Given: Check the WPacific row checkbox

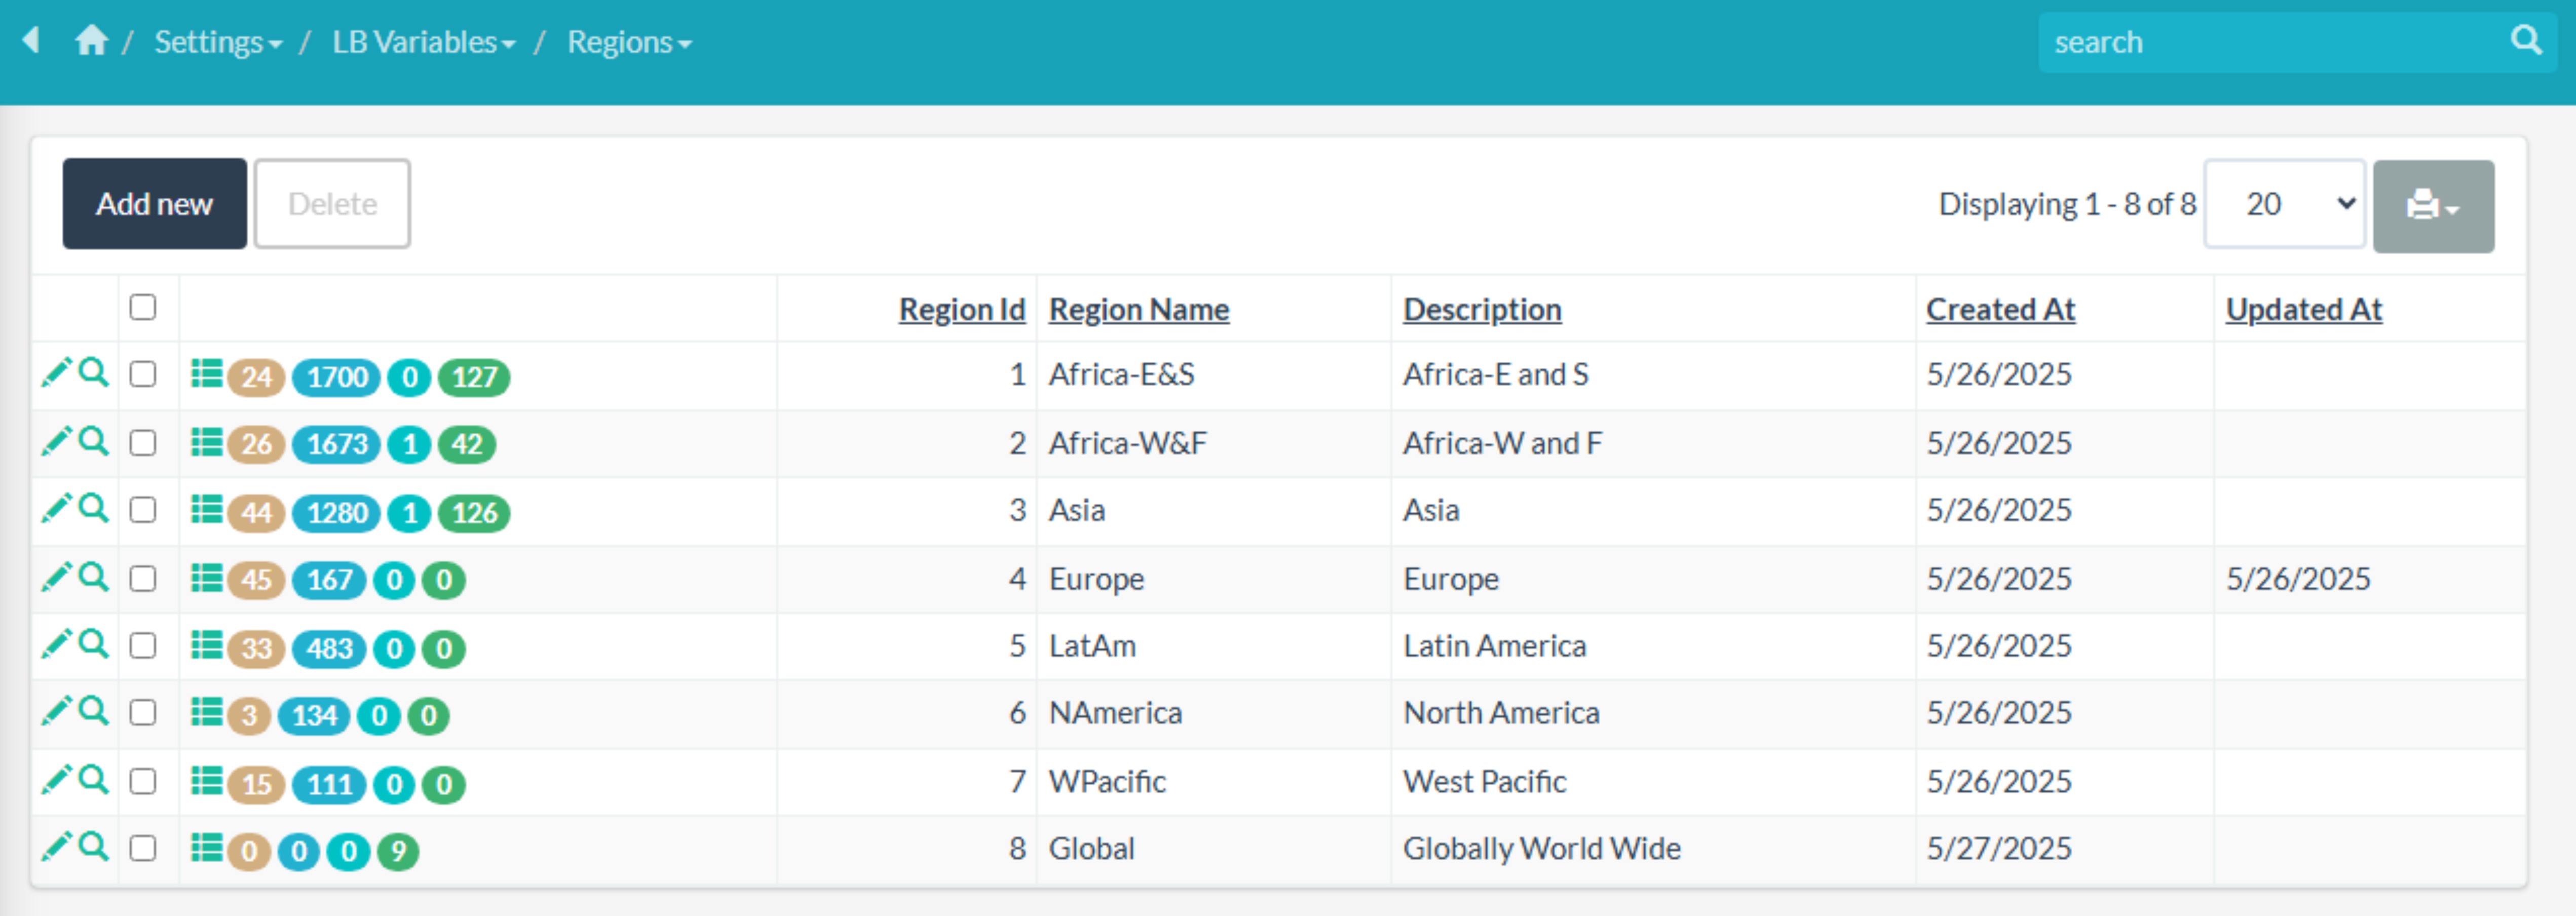Looking at the screenshot, I should tap(143, 781).
